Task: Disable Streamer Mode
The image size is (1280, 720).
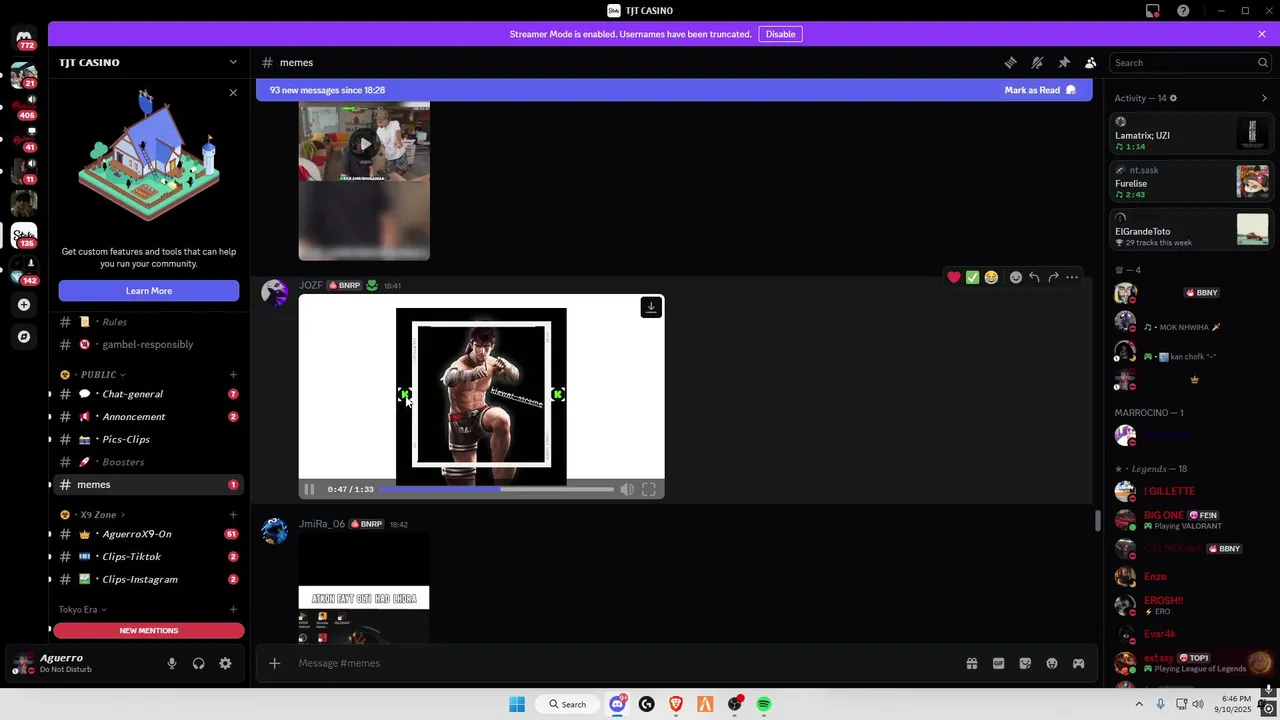Action: pos(780,34)
